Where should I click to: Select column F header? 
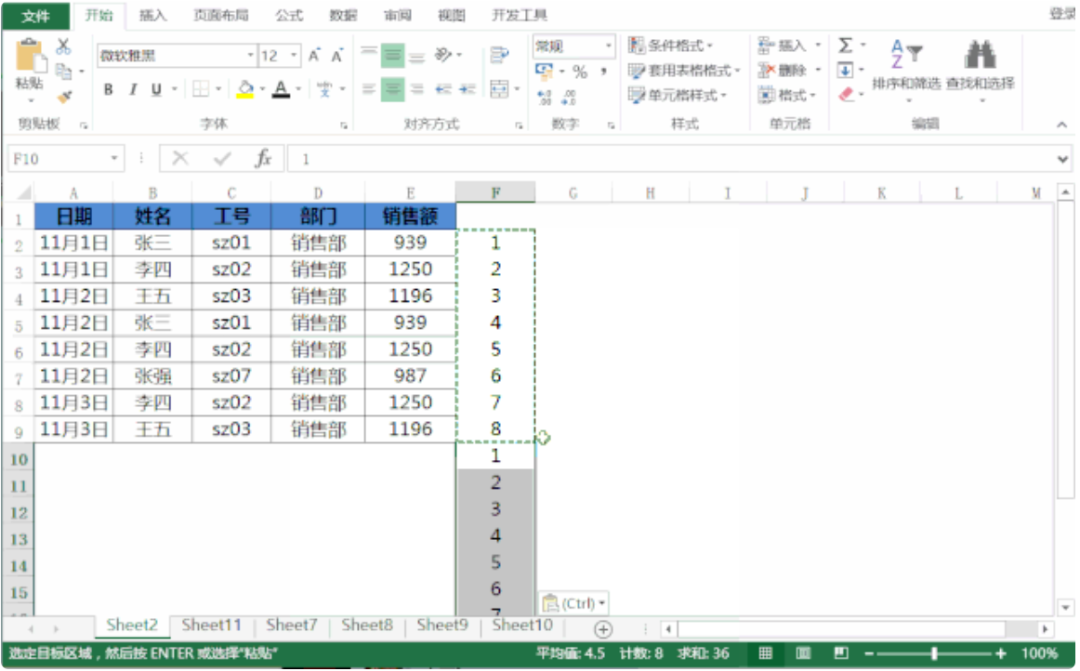[495, 193]
